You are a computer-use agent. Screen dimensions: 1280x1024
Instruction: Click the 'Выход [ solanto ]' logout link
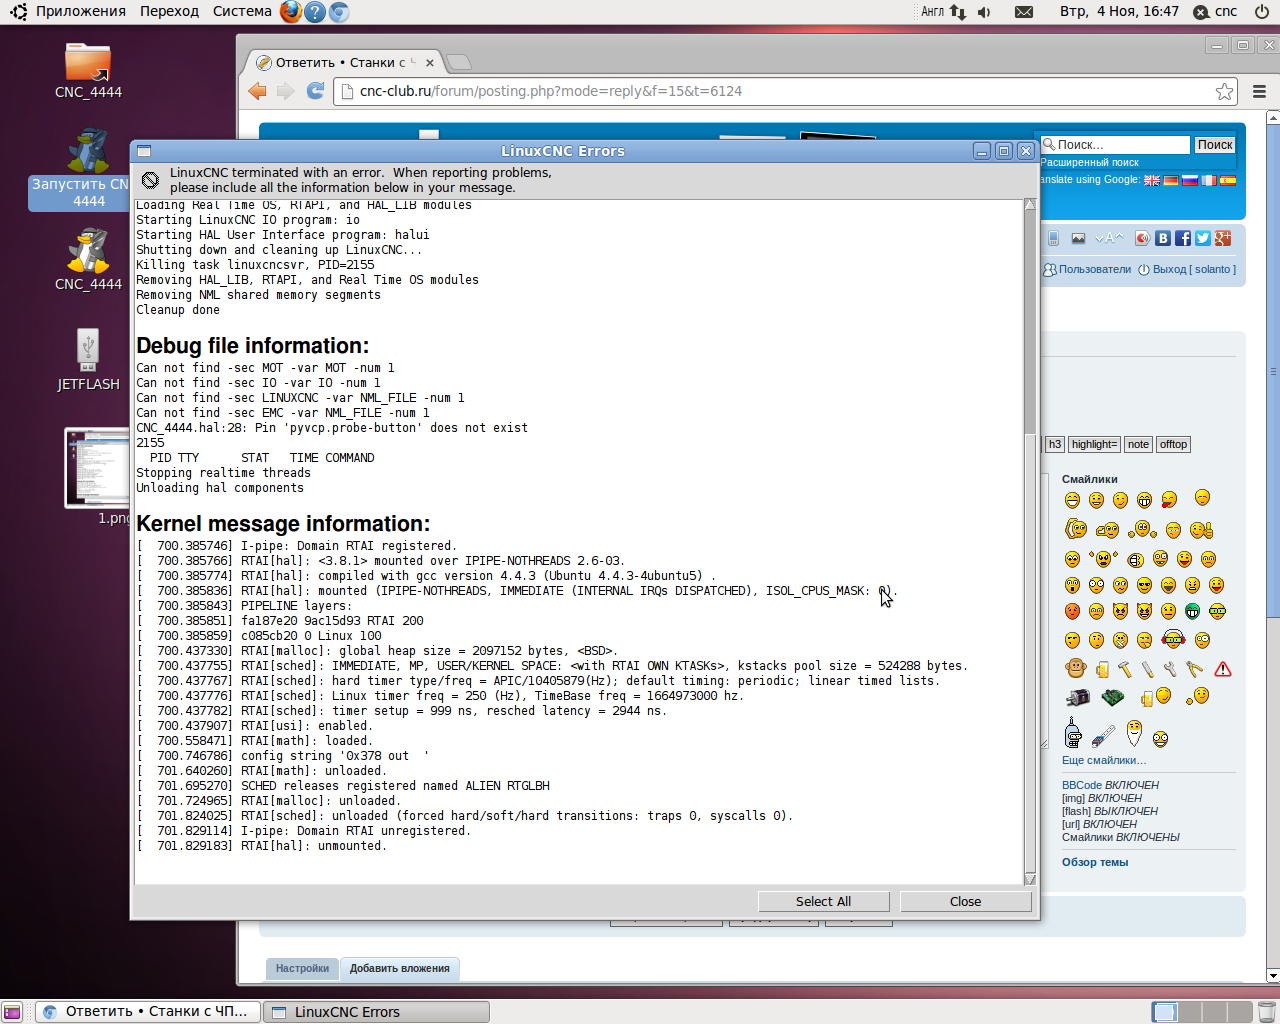coord(1187,269)
